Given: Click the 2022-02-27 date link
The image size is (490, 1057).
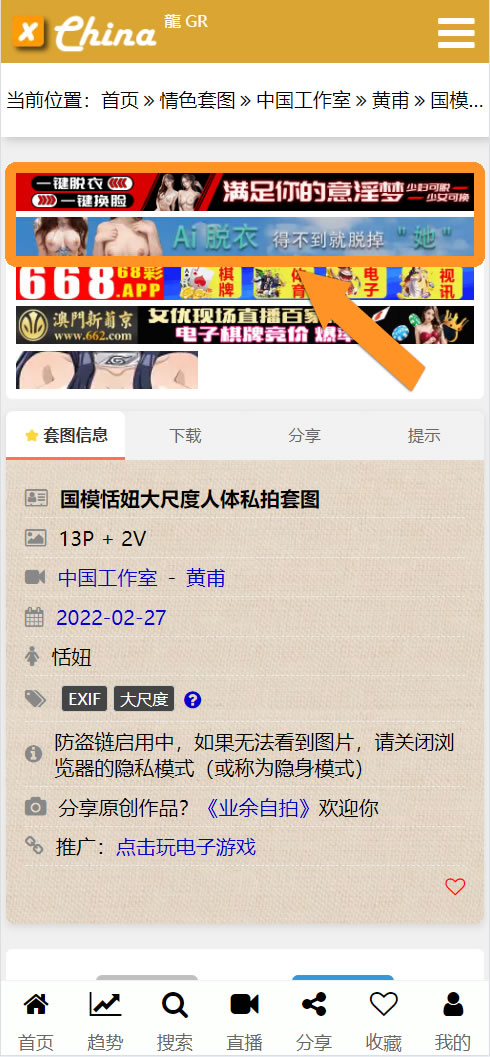Looking at the screenshot, I should [x=111, y=617].
